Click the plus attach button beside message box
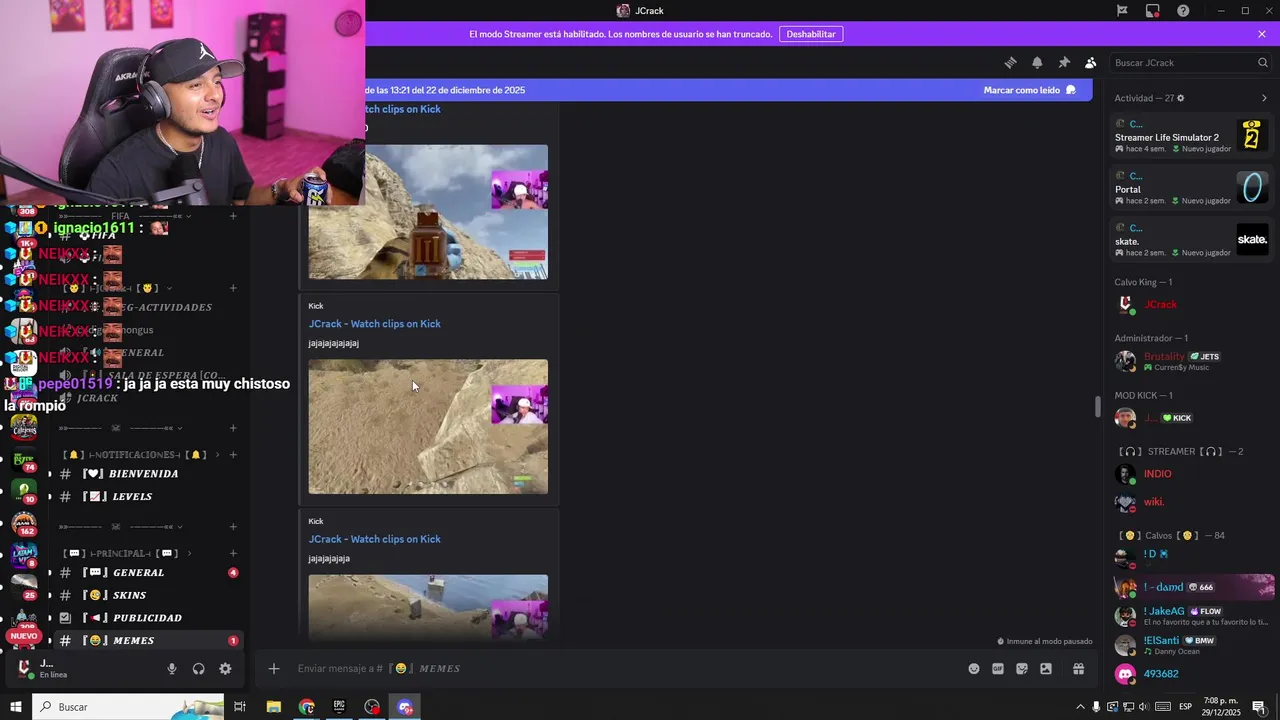1280x720 pixels. point(274,669)
